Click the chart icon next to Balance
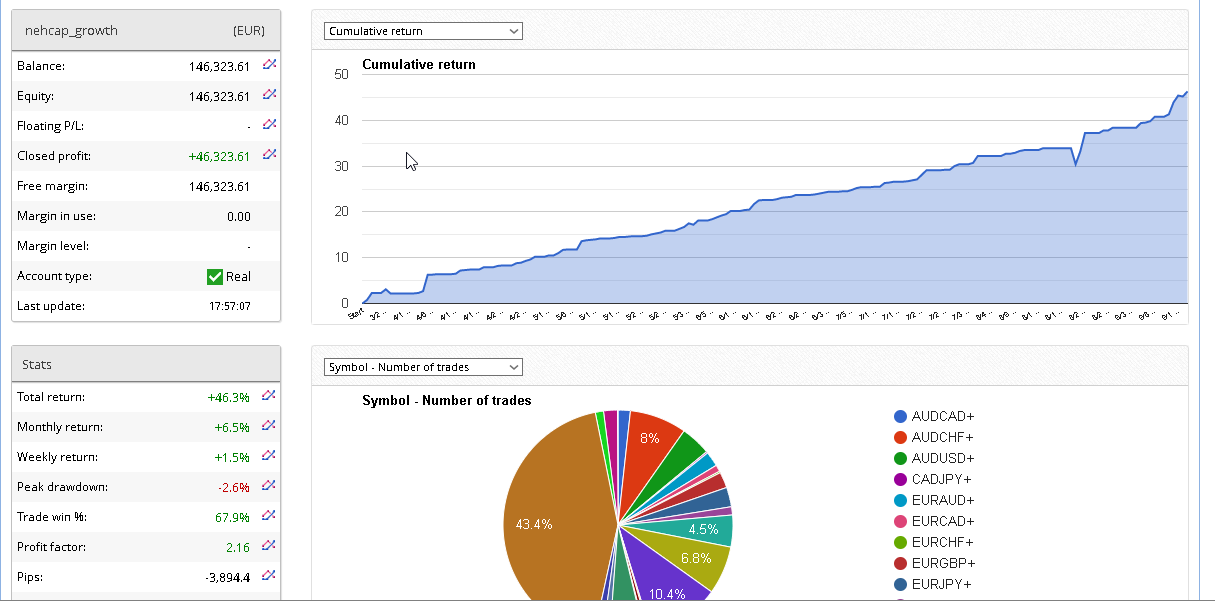The image size is (1215, 610). click(269, 65)
